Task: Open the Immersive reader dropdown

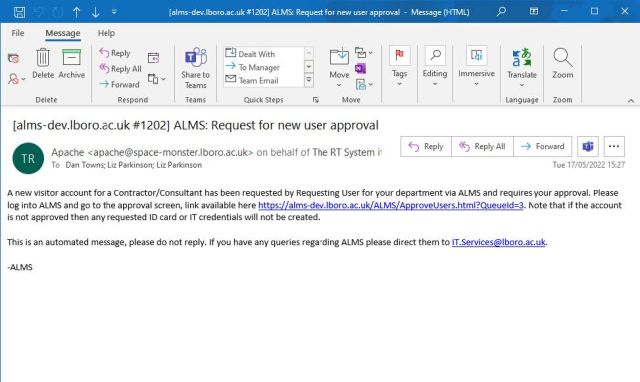Action: 476,67
